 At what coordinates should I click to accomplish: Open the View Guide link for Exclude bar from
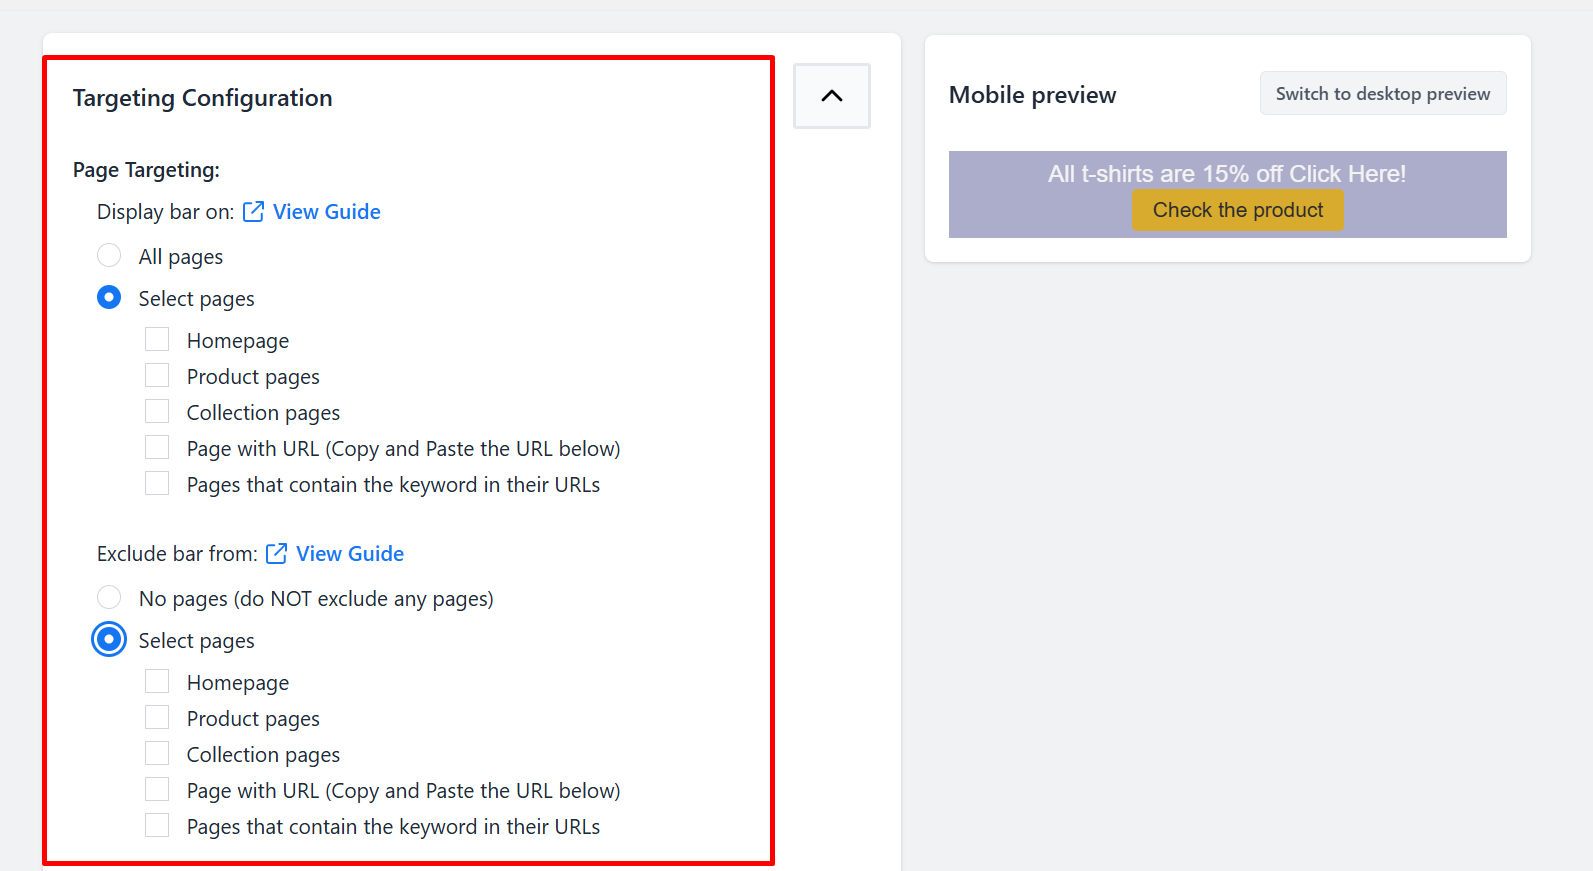(x=350, y=554)
